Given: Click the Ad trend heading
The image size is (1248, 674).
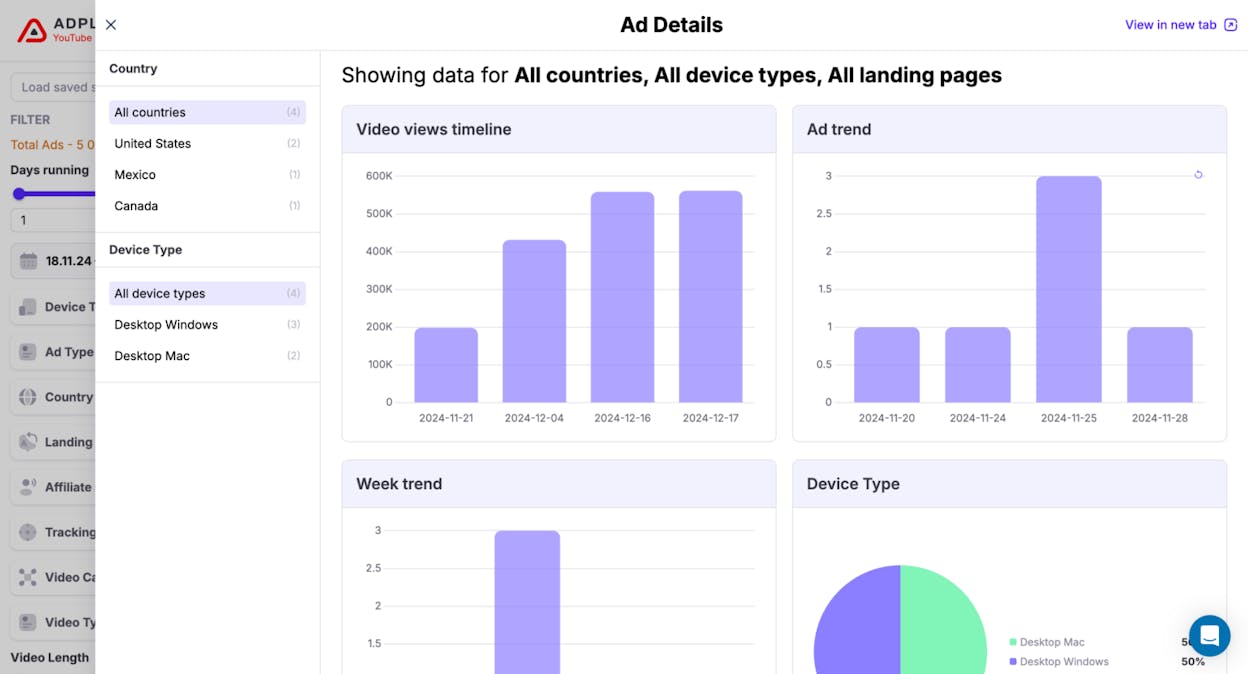Looking at the screenshot, I should (x=839, y=129).
